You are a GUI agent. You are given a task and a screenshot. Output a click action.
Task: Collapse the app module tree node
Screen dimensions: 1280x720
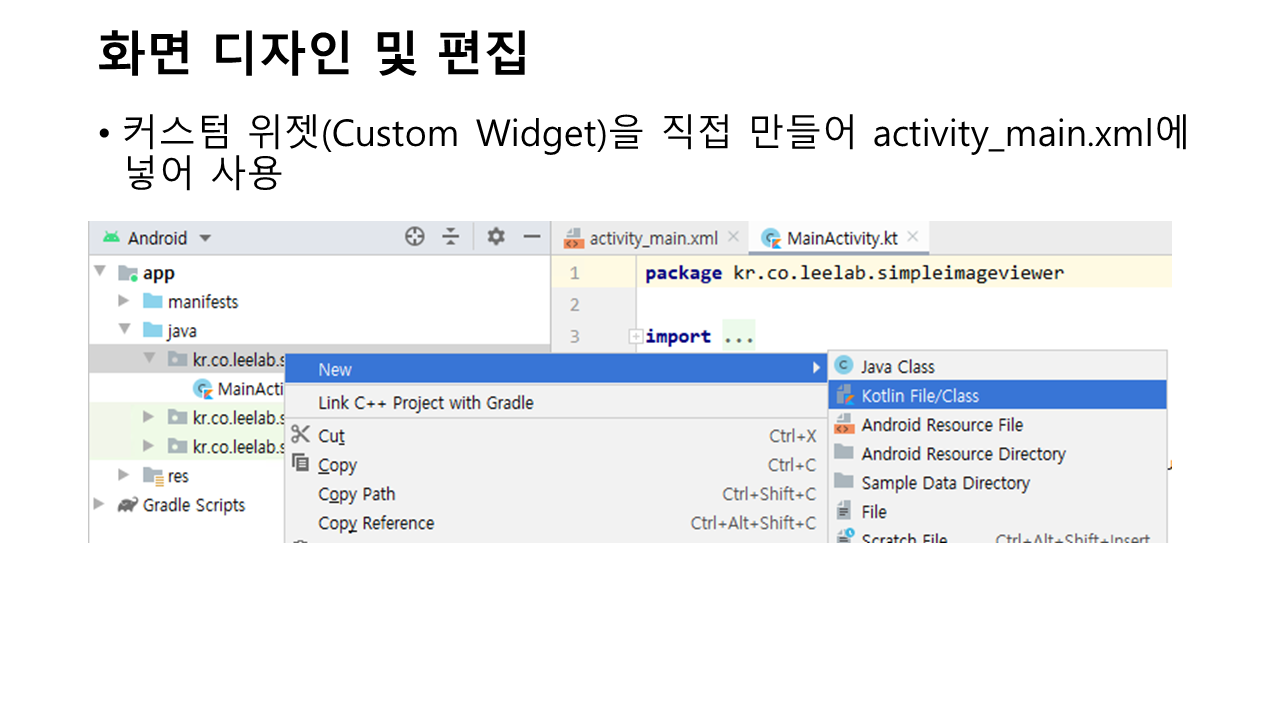pos(100,272)
